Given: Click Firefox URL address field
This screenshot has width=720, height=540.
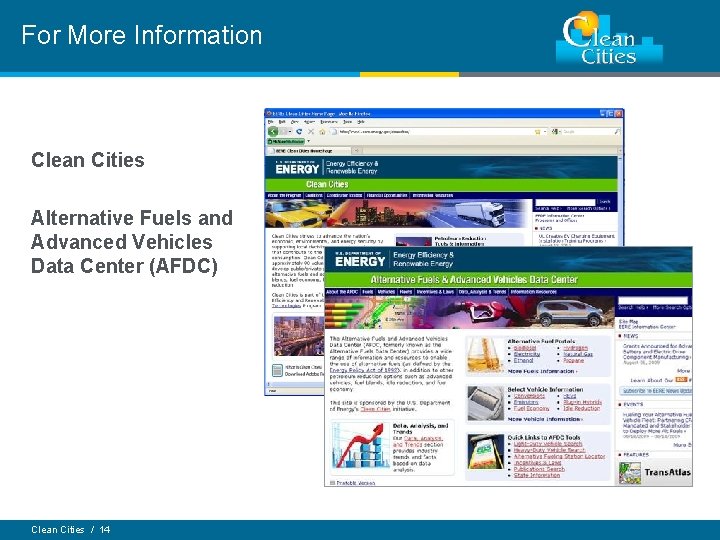Looking at the screenshot, I should [434, 132].
